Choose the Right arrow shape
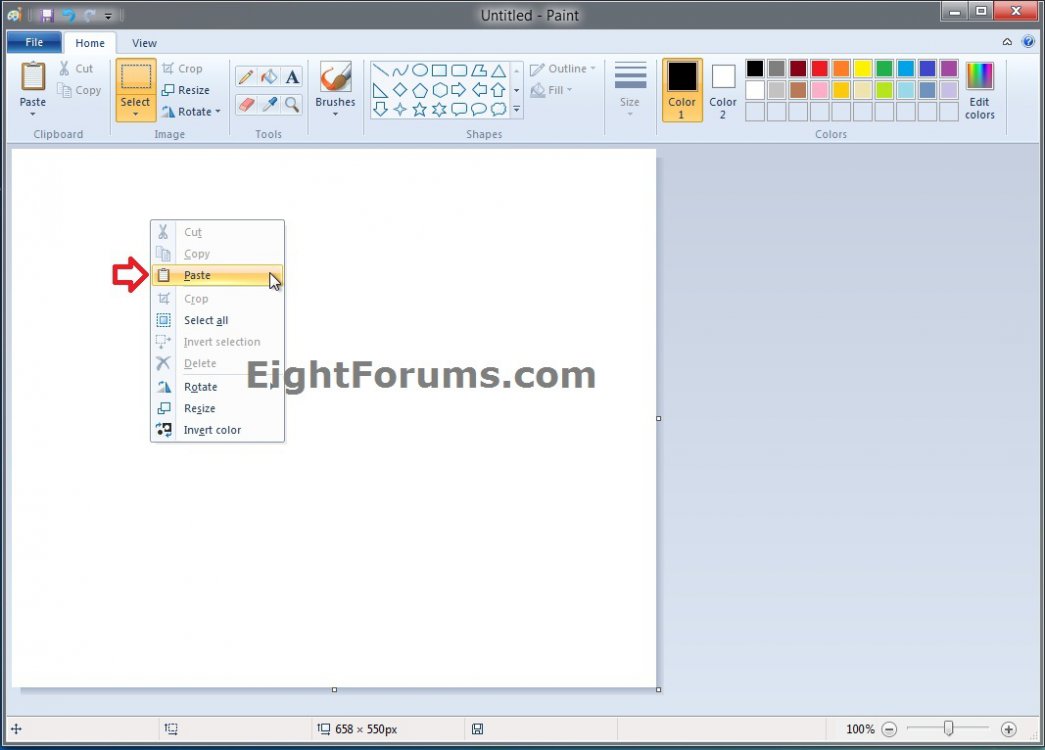This screenshot has height=750, width=1045. tap(459, 90)
